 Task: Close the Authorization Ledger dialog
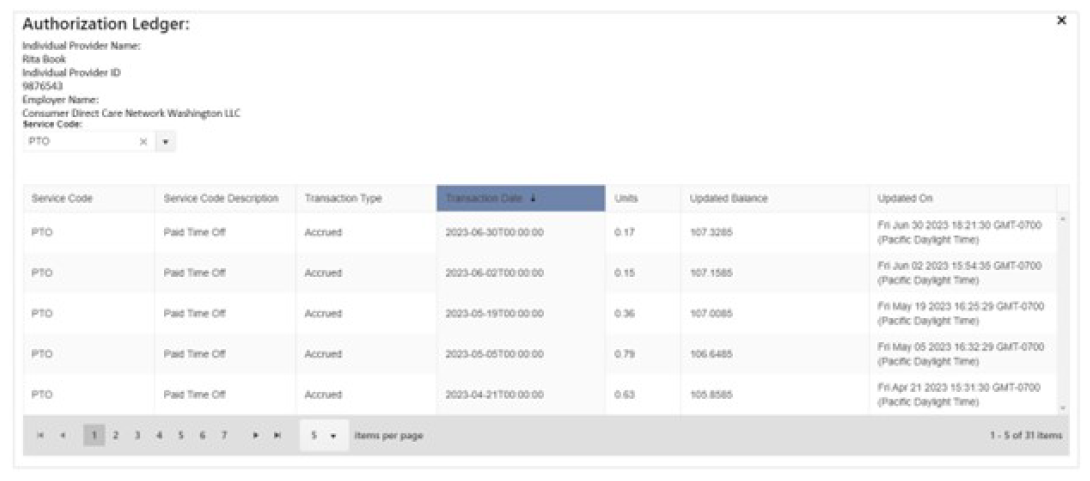coord(1061,21)
